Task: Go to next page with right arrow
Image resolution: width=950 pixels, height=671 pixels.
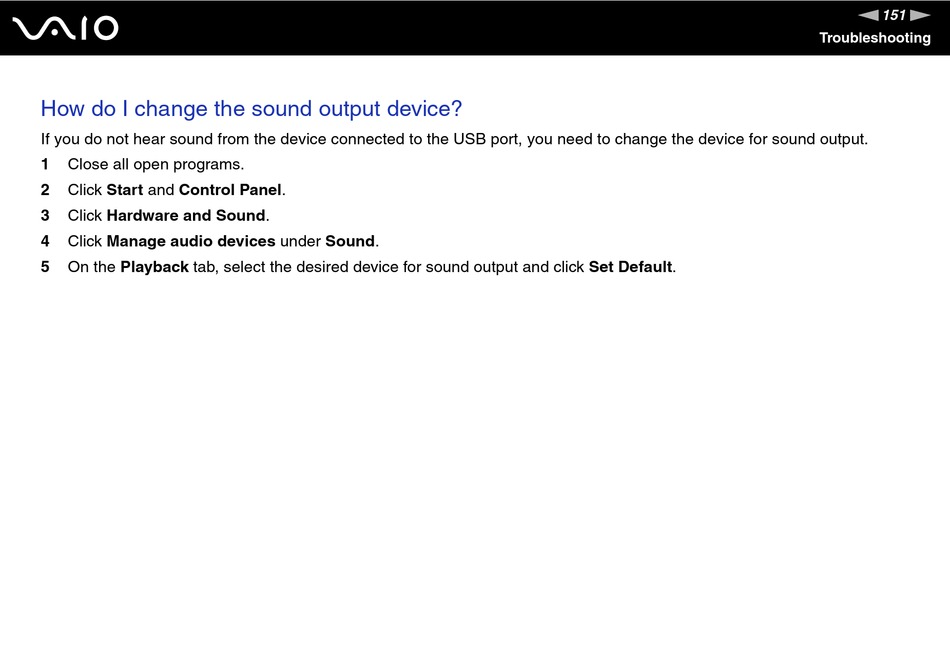Action: point(920,15)
